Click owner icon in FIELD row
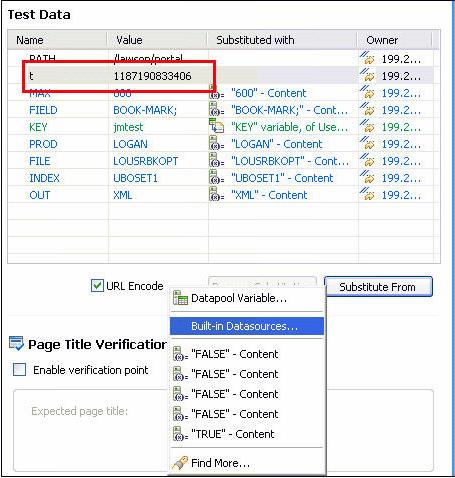Viewport: 455px width, 478px height. (x=367, y=109)
